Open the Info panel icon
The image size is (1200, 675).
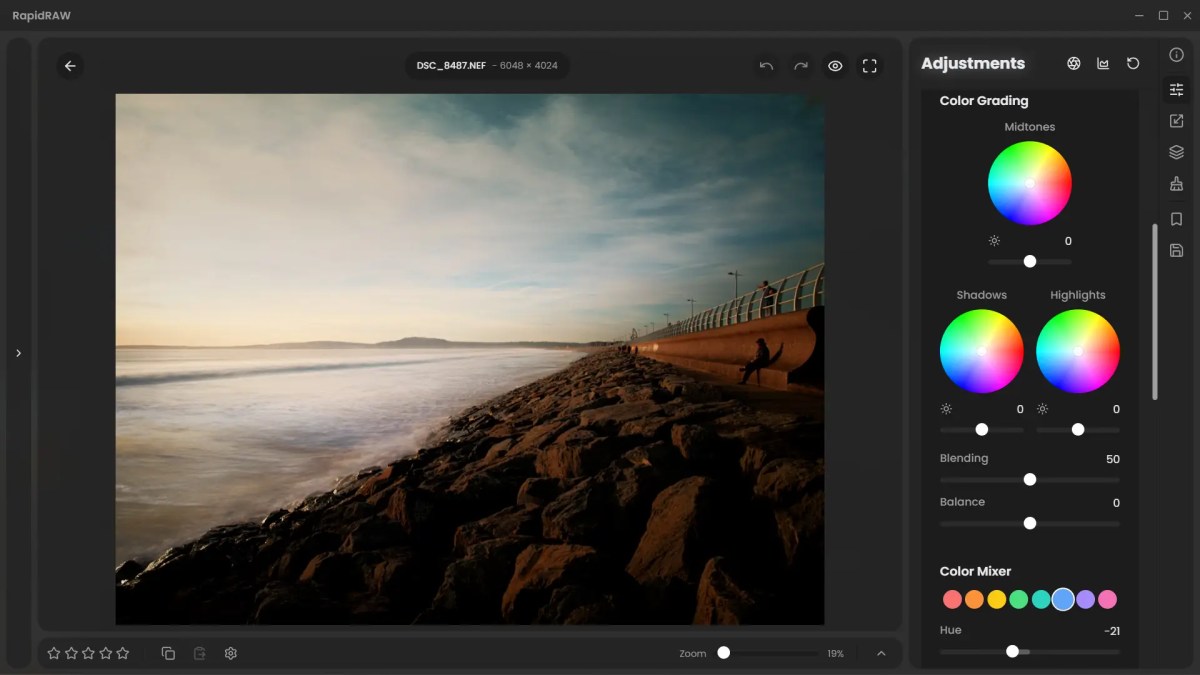click(x=1176, y=56)
